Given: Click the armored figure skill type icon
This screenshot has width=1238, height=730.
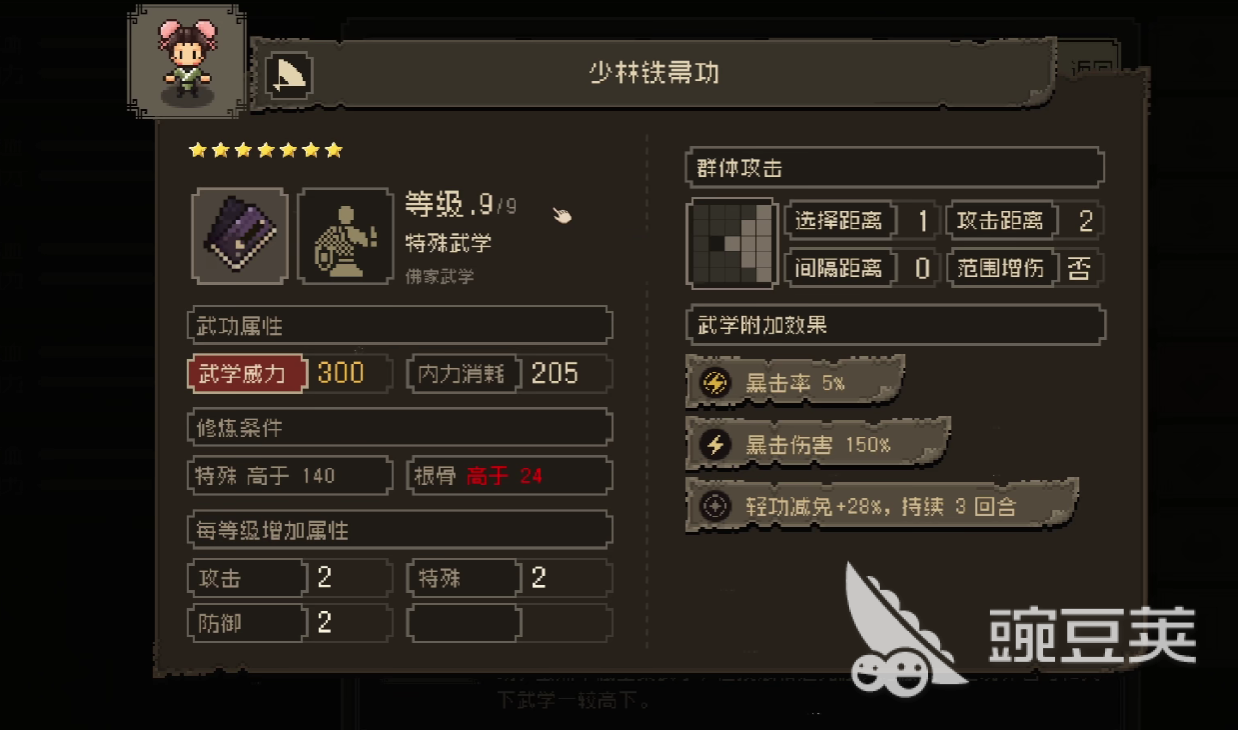Looking at the screenshot, I should click(345, 236).
